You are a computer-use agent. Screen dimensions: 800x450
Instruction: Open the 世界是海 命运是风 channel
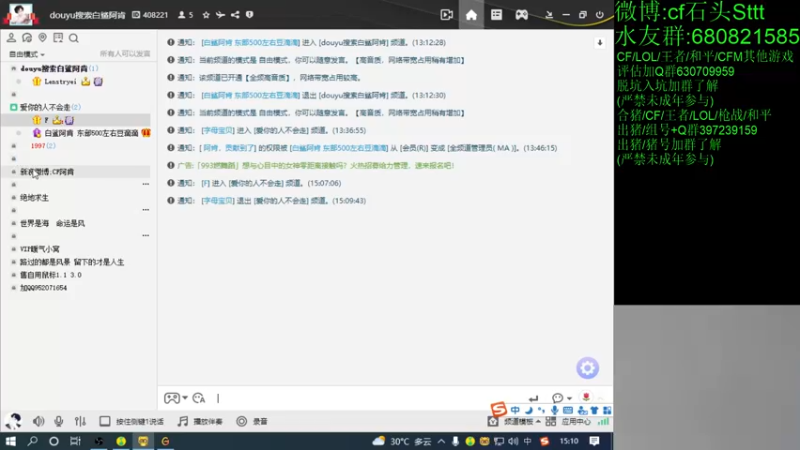(x=53, y=223)
